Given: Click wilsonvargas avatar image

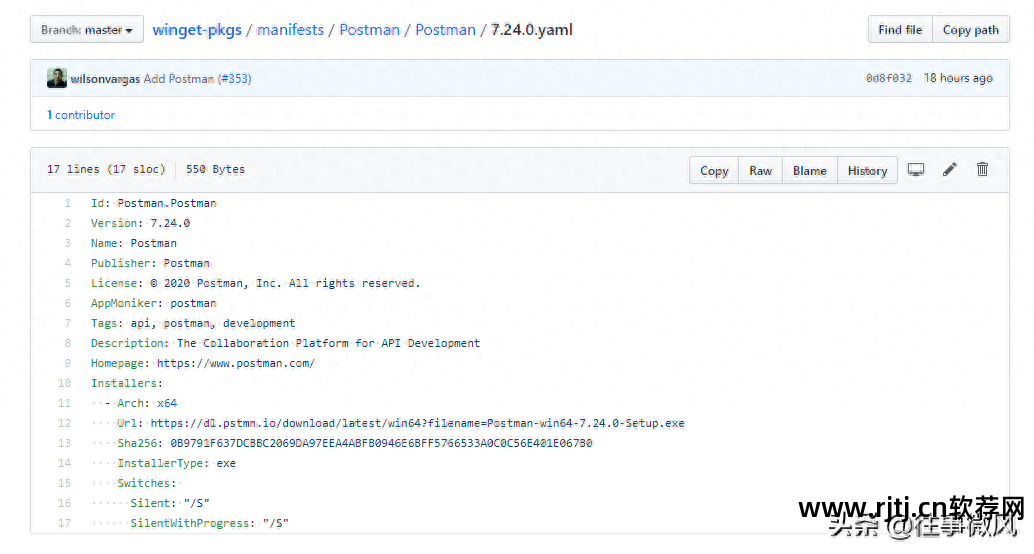Looking at the screenshot, I should [57, 78].
